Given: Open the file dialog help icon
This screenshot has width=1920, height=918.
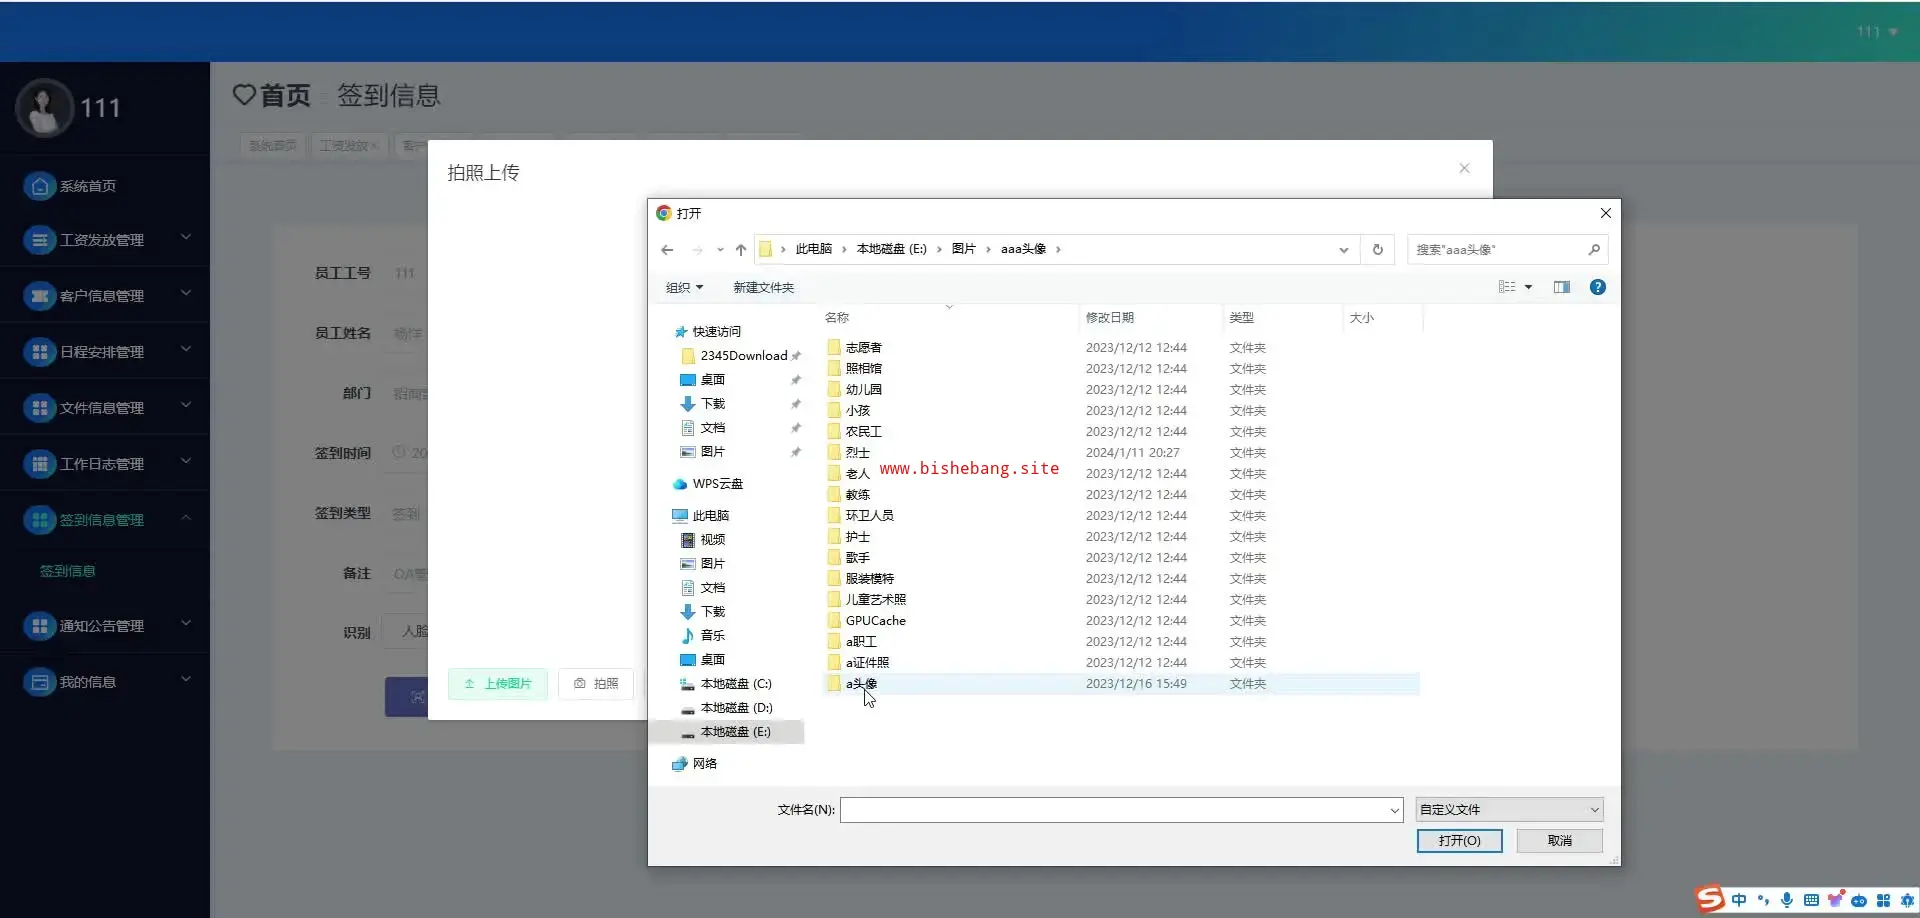Looking at the screenshot, I should (x=1597, y=287).
